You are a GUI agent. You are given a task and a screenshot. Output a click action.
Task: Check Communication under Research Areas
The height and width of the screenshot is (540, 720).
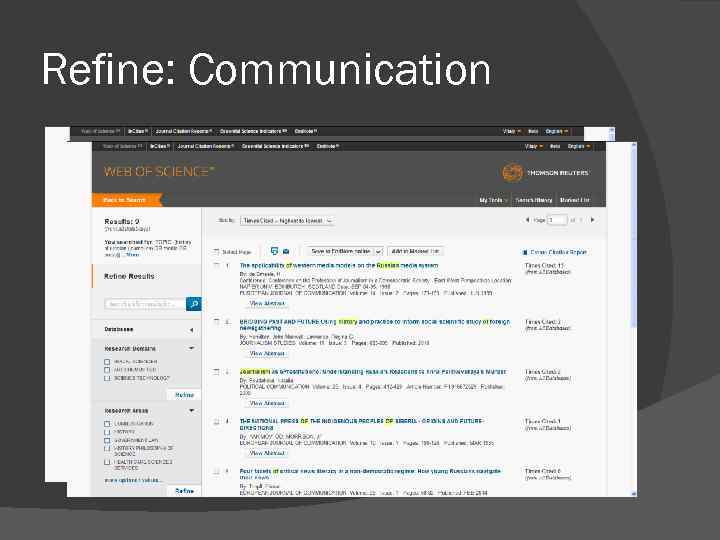tap(107, 424)
